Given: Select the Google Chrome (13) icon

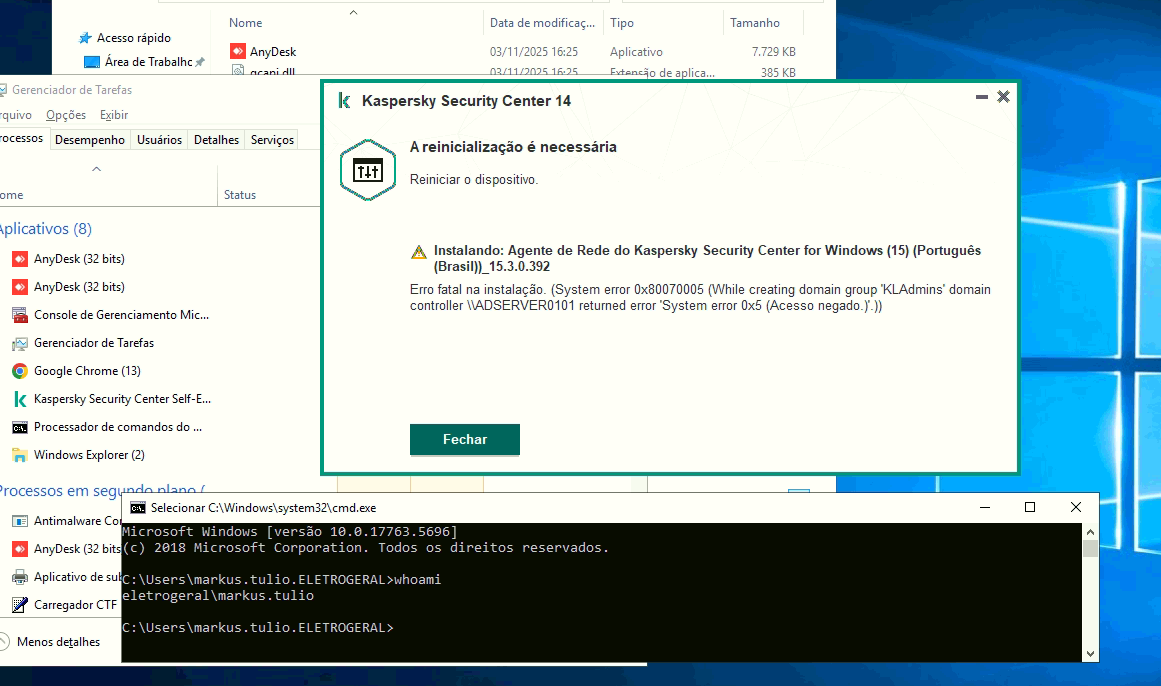Looking at the screenshot, I should click(x=20, y=371).
